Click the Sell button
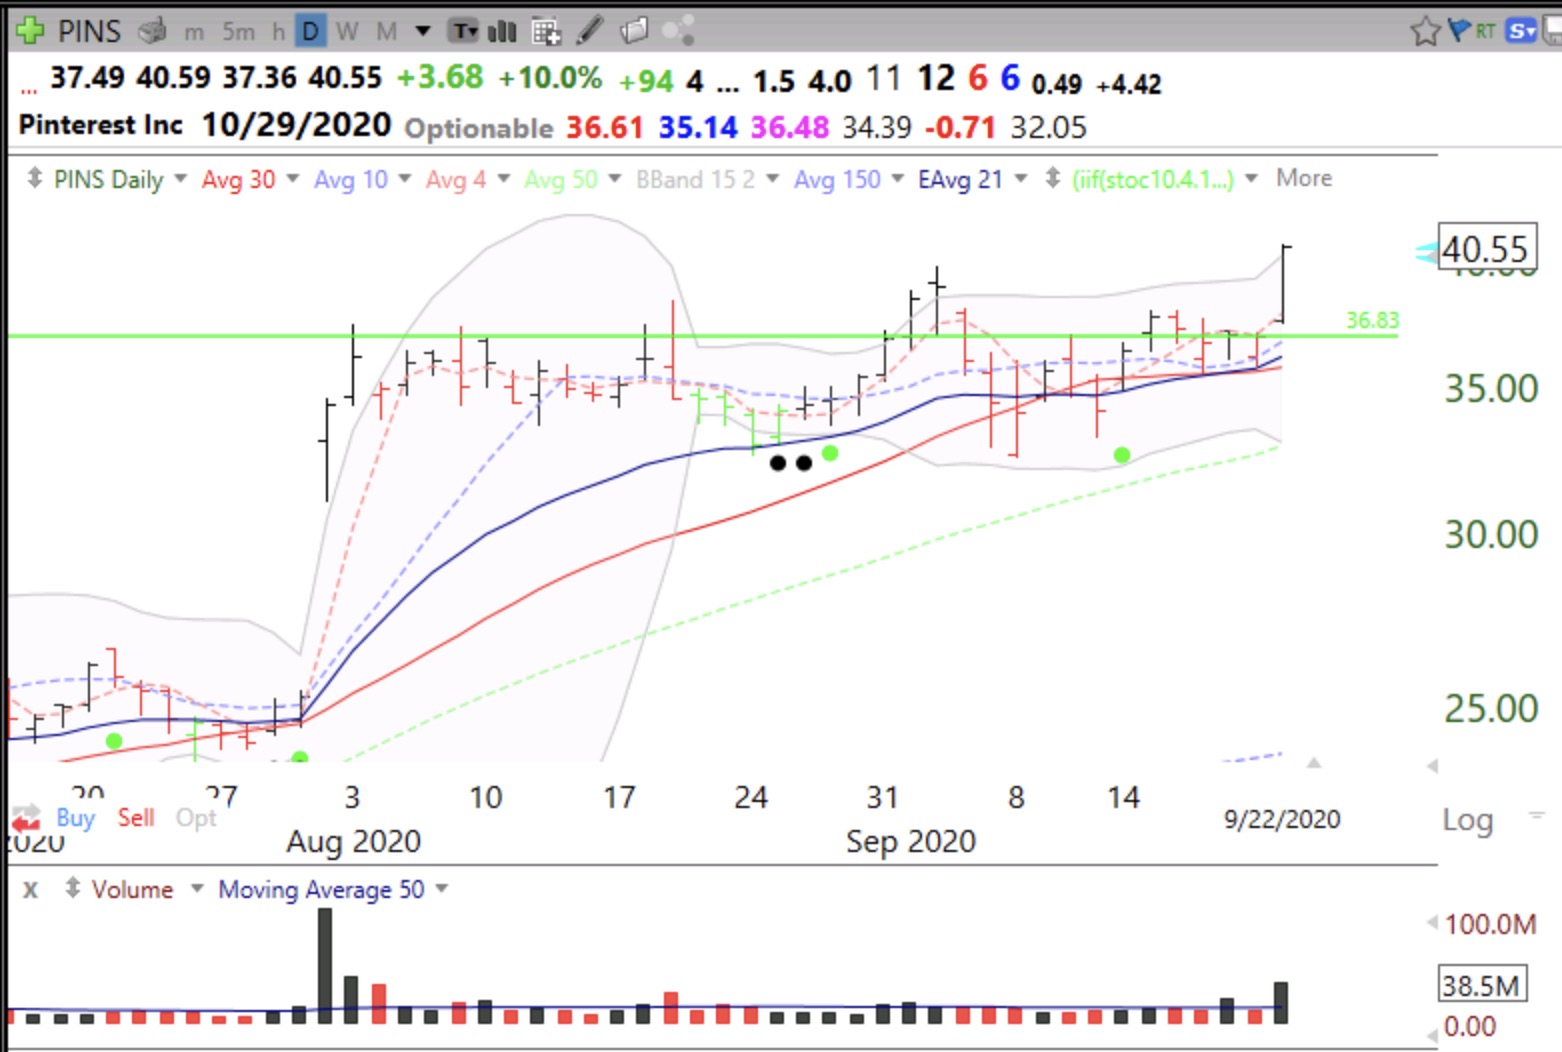 (x=136, y=818)
